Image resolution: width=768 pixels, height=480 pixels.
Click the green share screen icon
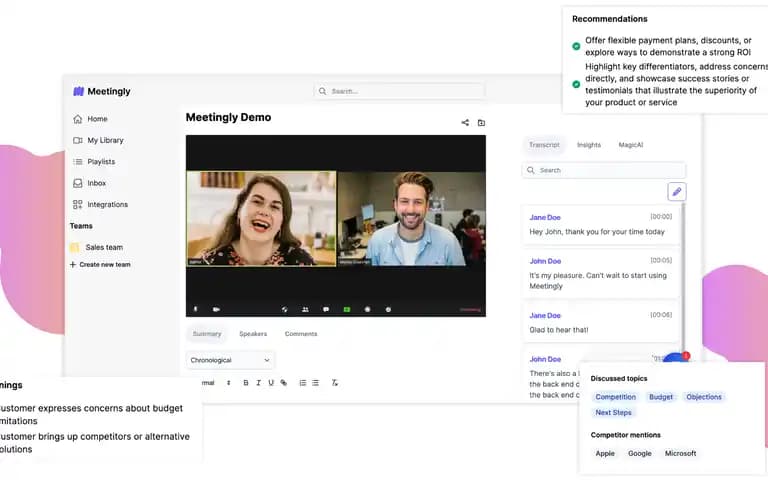point(347,310)
